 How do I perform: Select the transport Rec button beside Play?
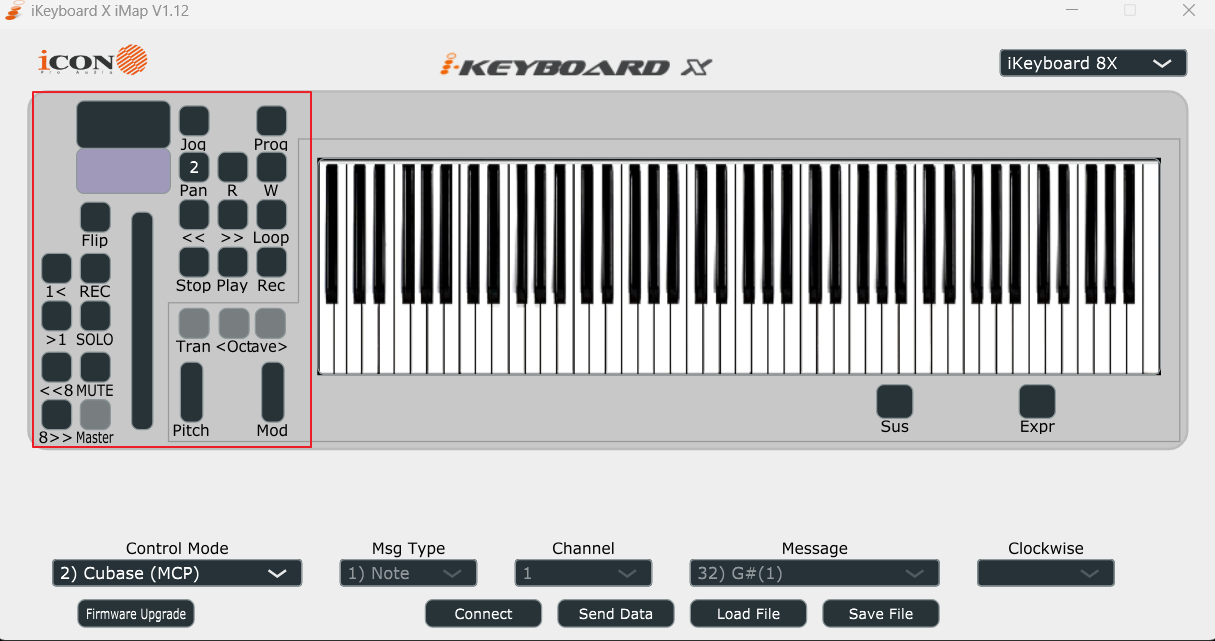coord(271,262)
